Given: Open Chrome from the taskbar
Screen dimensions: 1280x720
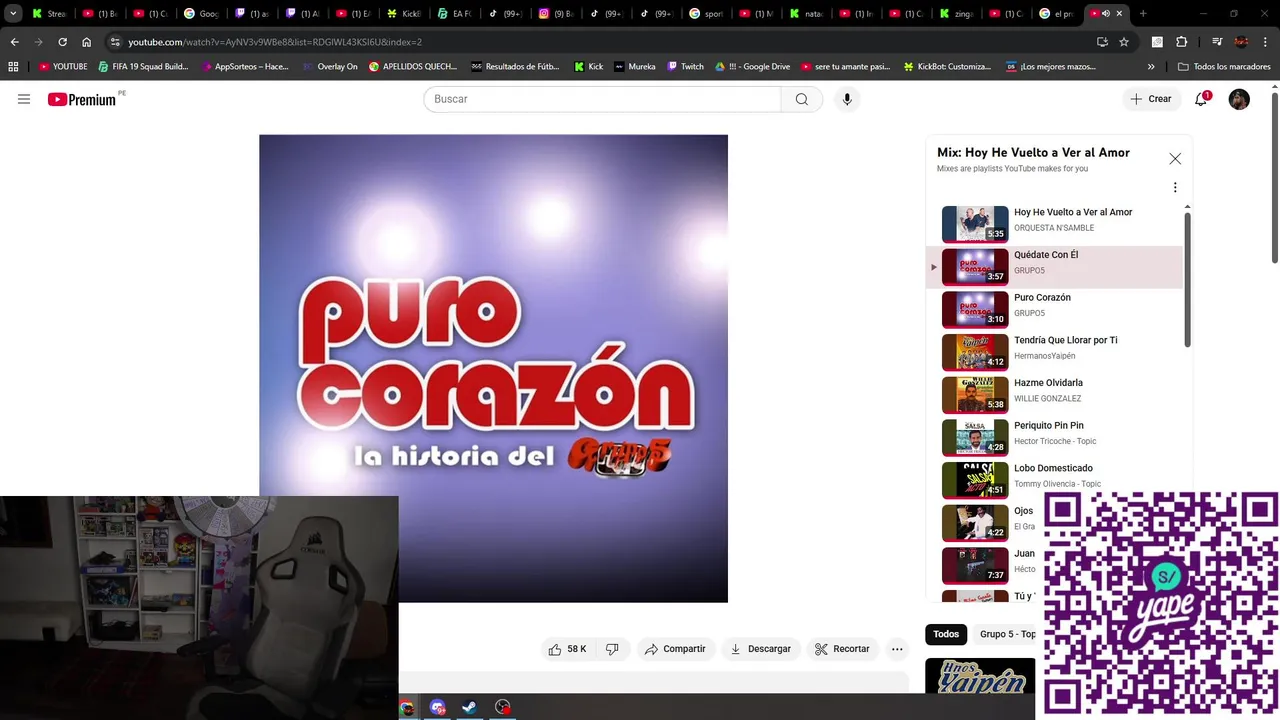Looking at the screenshot, I should (x=406, y=707).
